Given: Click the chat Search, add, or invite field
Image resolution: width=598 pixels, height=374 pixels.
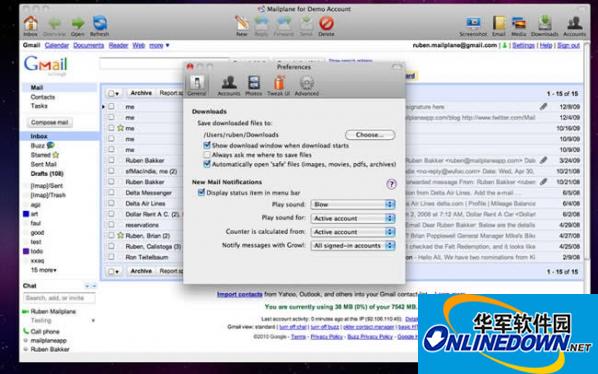Looking at the screenshot, I should click(x=59, y=298).
